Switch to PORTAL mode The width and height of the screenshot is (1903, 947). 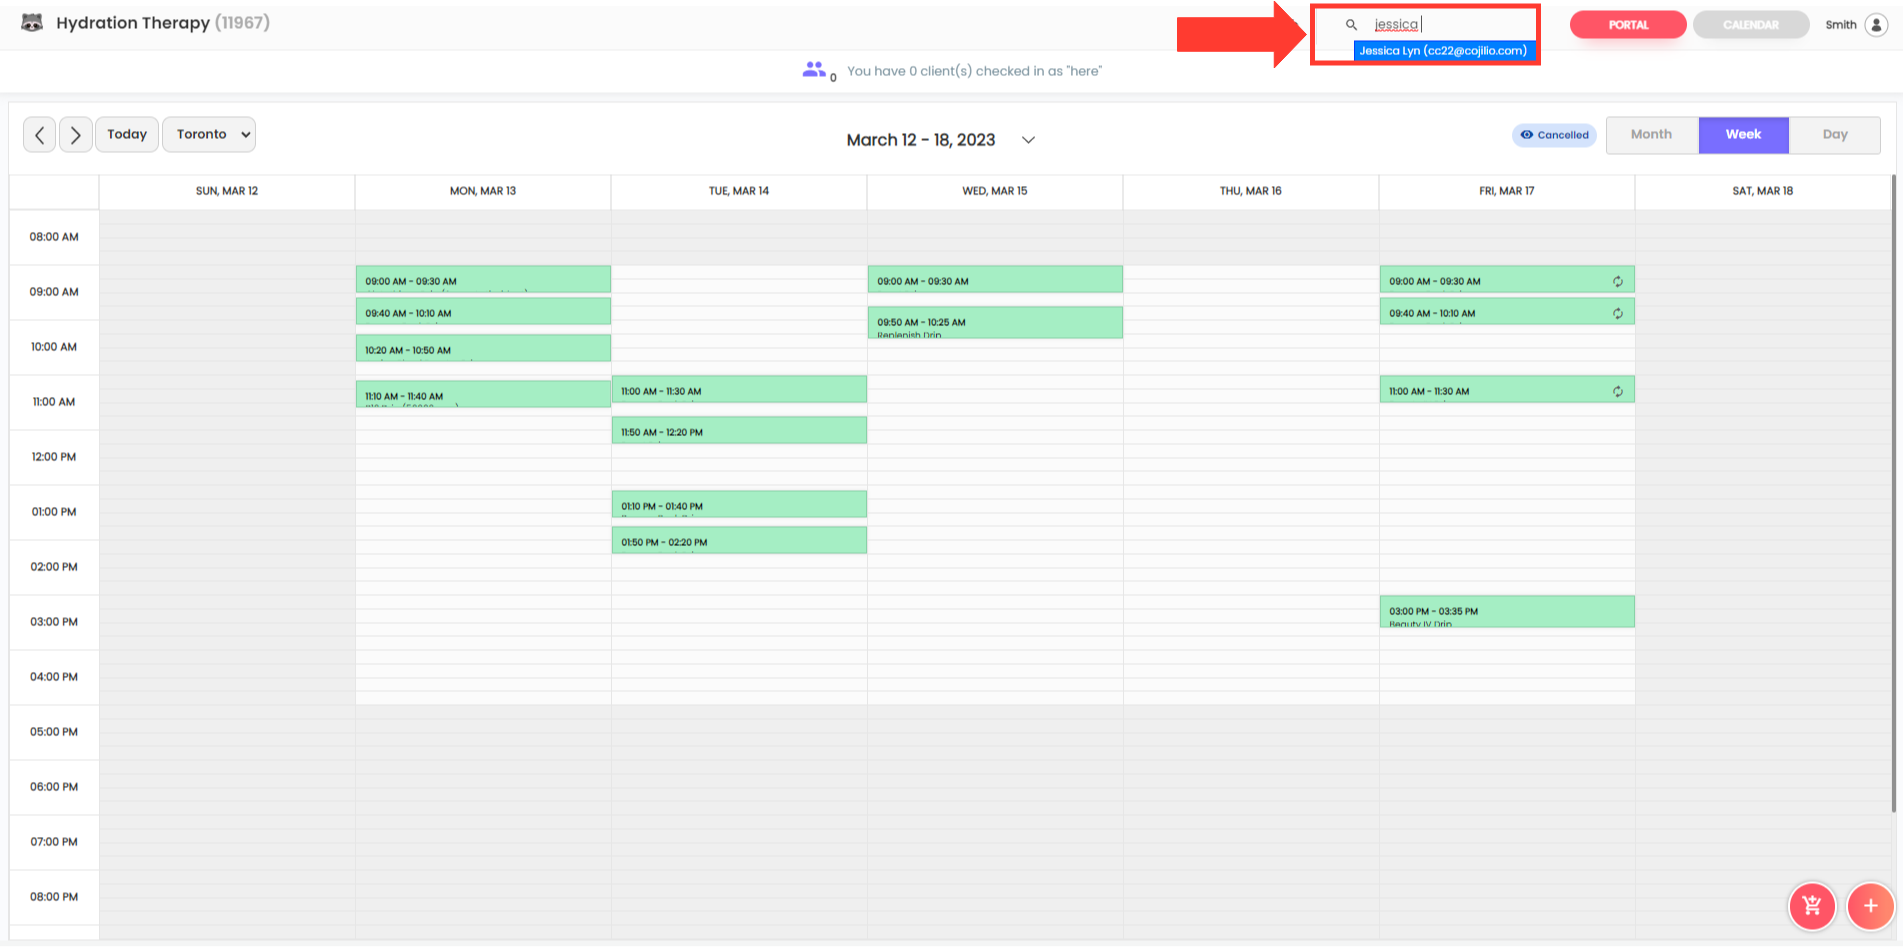point(1627,25)
